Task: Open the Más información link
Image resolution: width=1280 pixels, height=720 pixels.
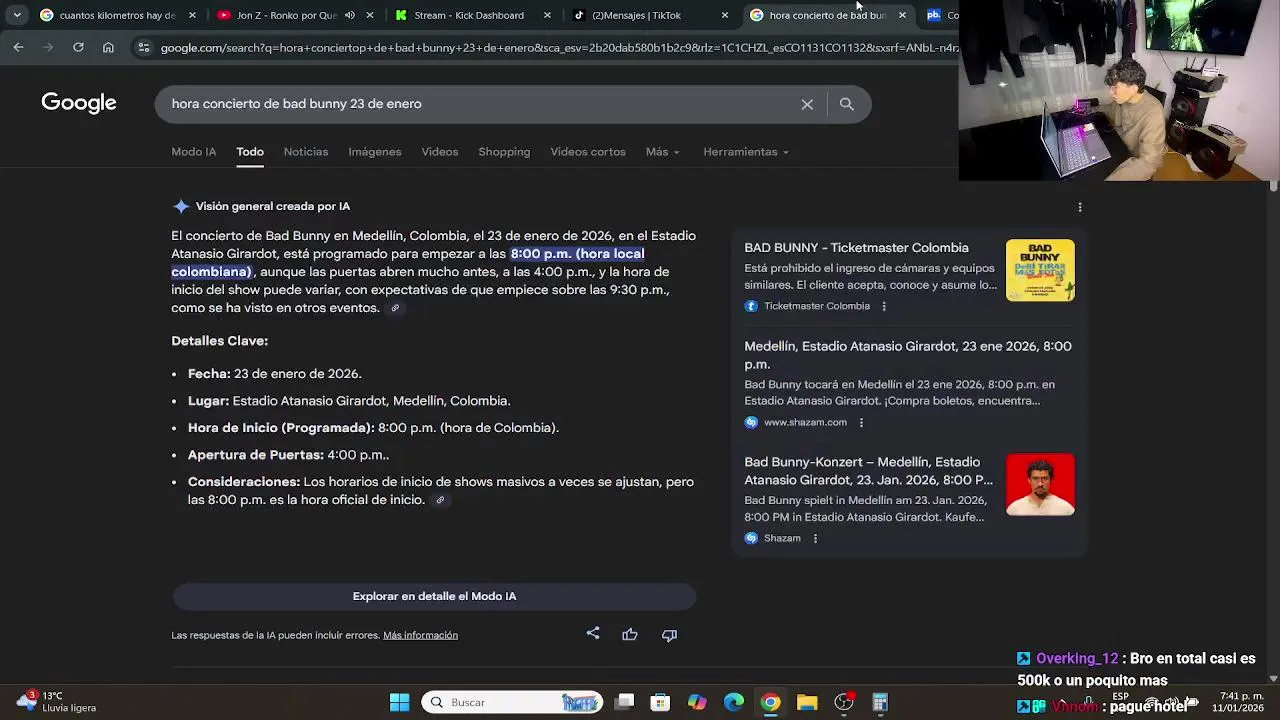Action: (420, 635)
